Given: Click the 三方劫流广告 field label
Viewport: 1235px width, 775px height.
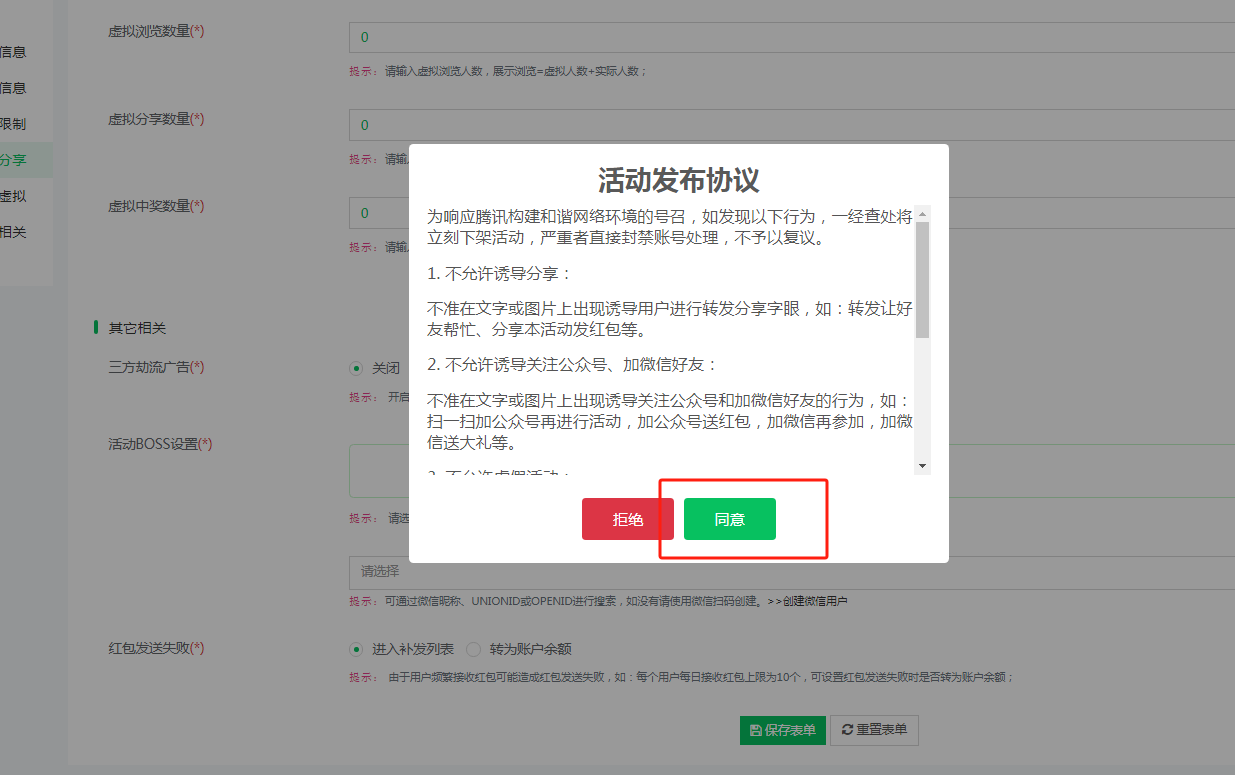Looking at the screenshot, I should pyautogui.click(x=156, y=367).
